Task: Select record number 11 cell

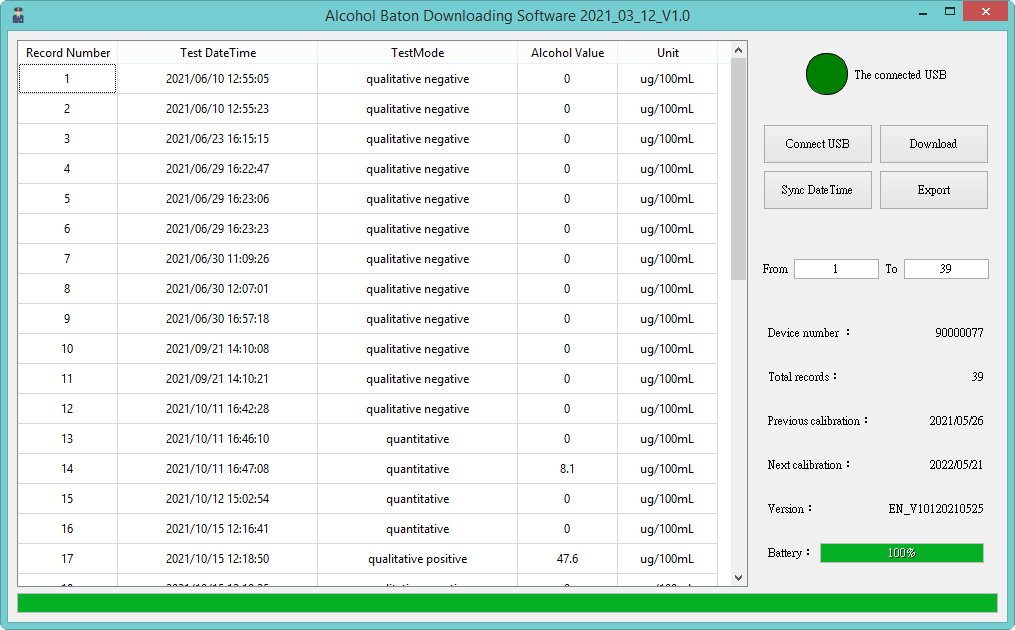Action: (x=67, y=379)
